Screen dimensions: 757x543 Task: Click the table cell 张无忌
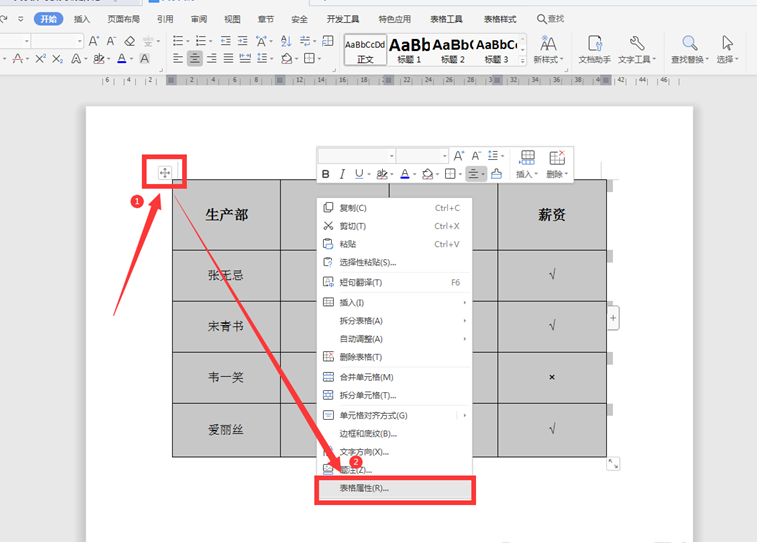click(x=226, y=276)
